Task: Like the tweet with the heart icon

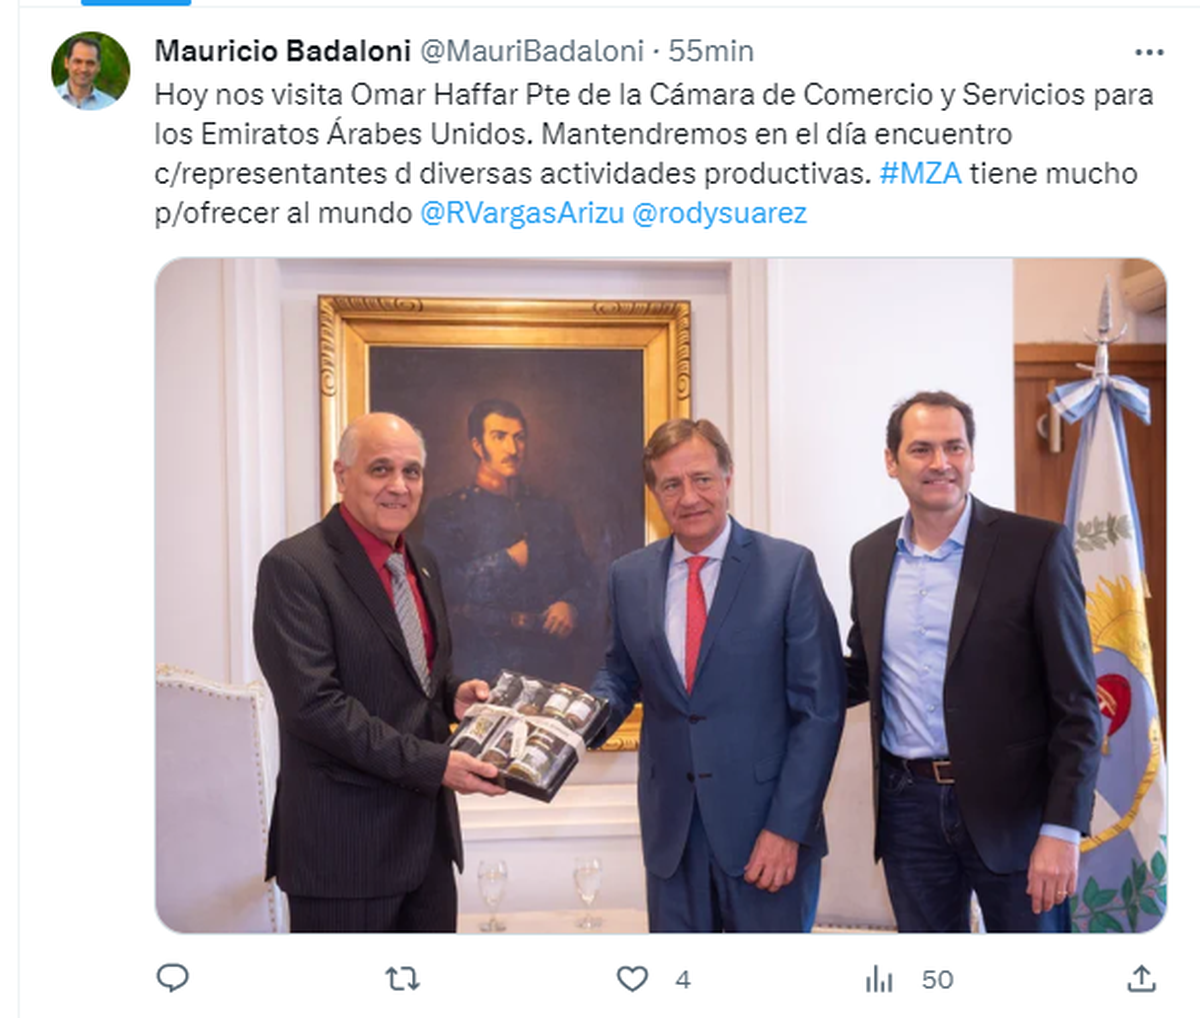Action: [632, 979]
